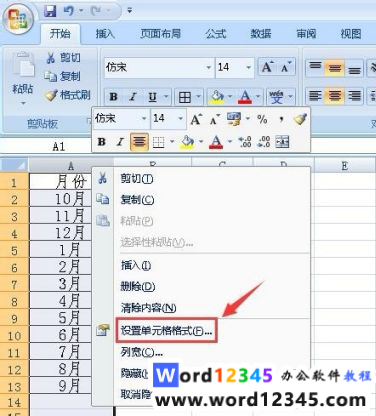376x416 pixels.
Task: Choose 设置单元格格式 from context menu
Action: (x=166, y=330)
